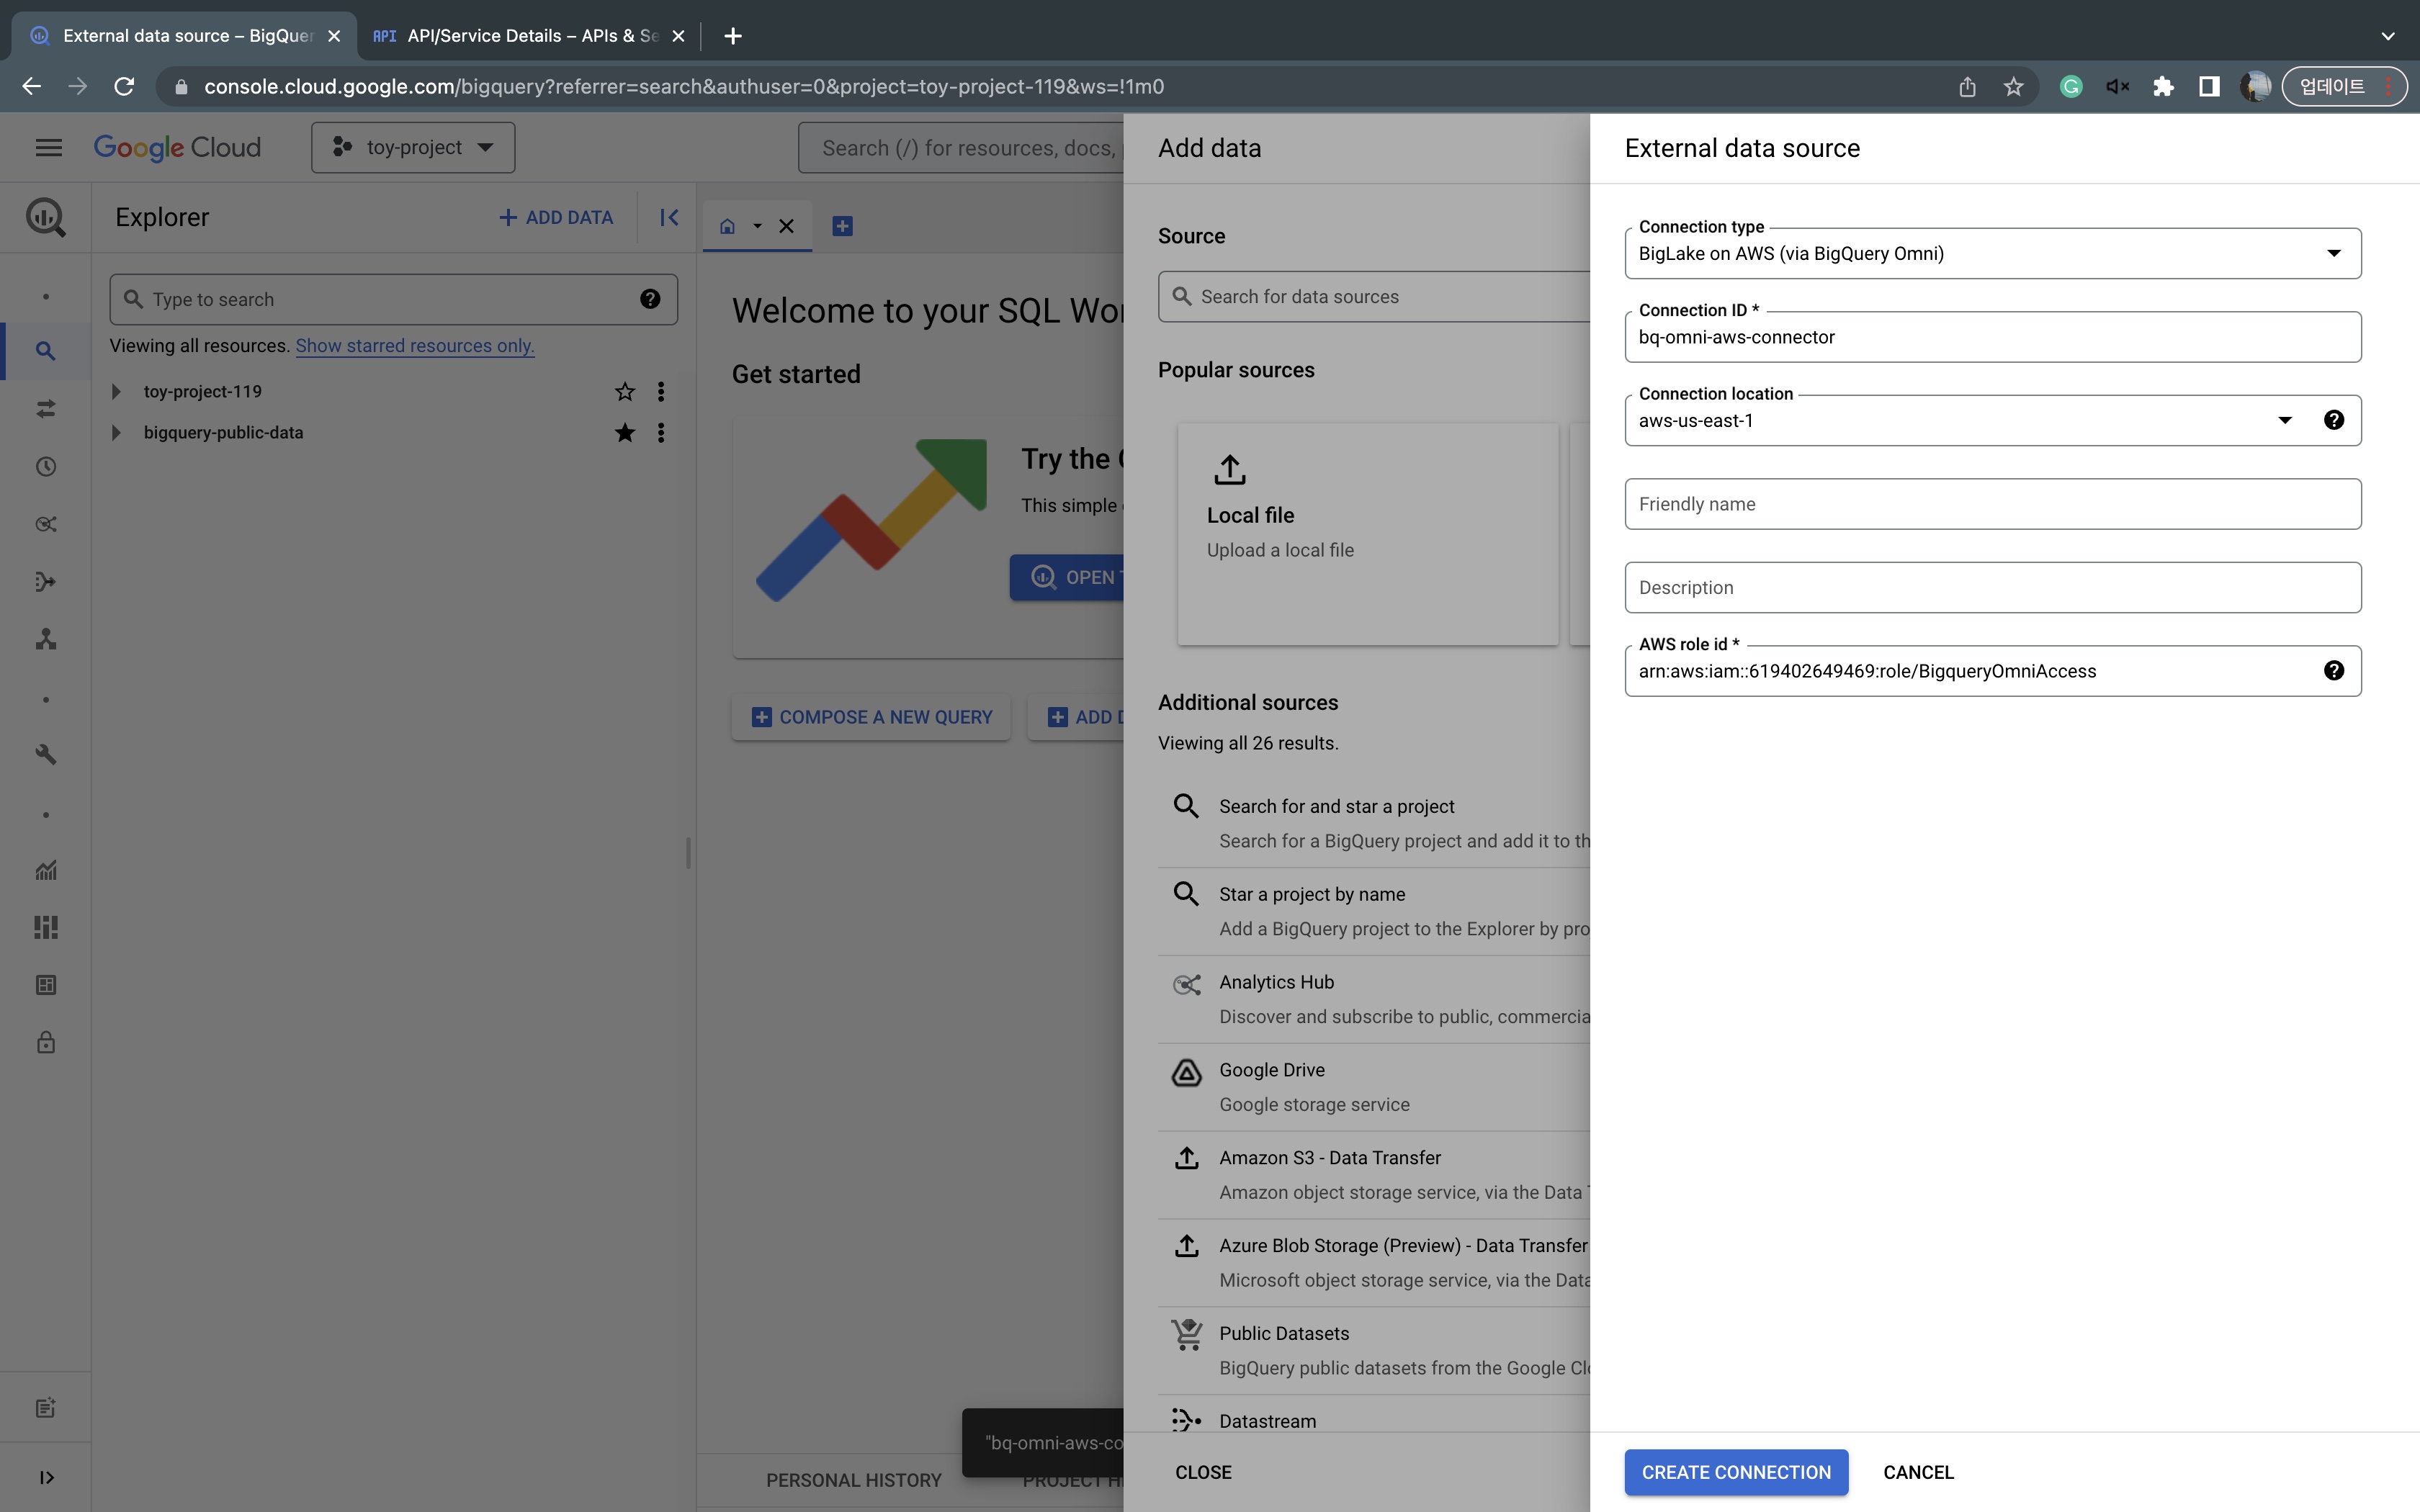
Task: Expand the toy-project-119 tree node
Action: (x=116, y=392)
